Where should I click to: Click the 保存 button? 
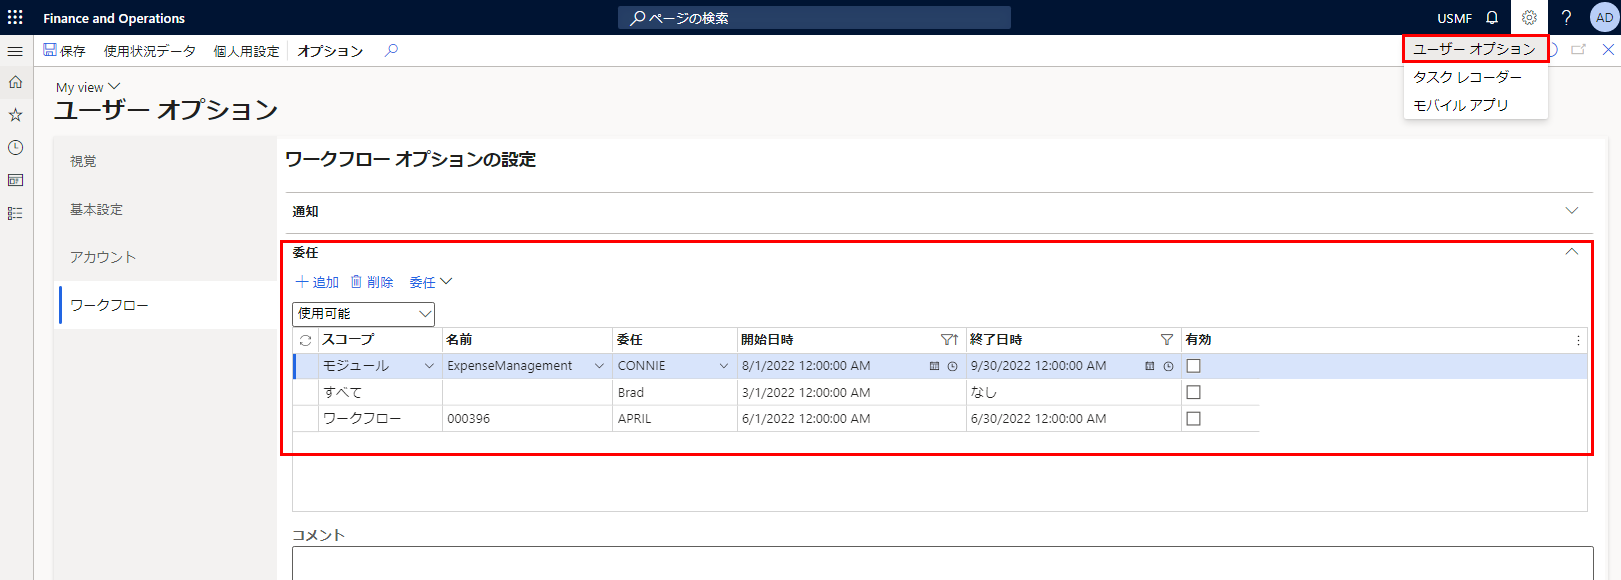point(64,50)
